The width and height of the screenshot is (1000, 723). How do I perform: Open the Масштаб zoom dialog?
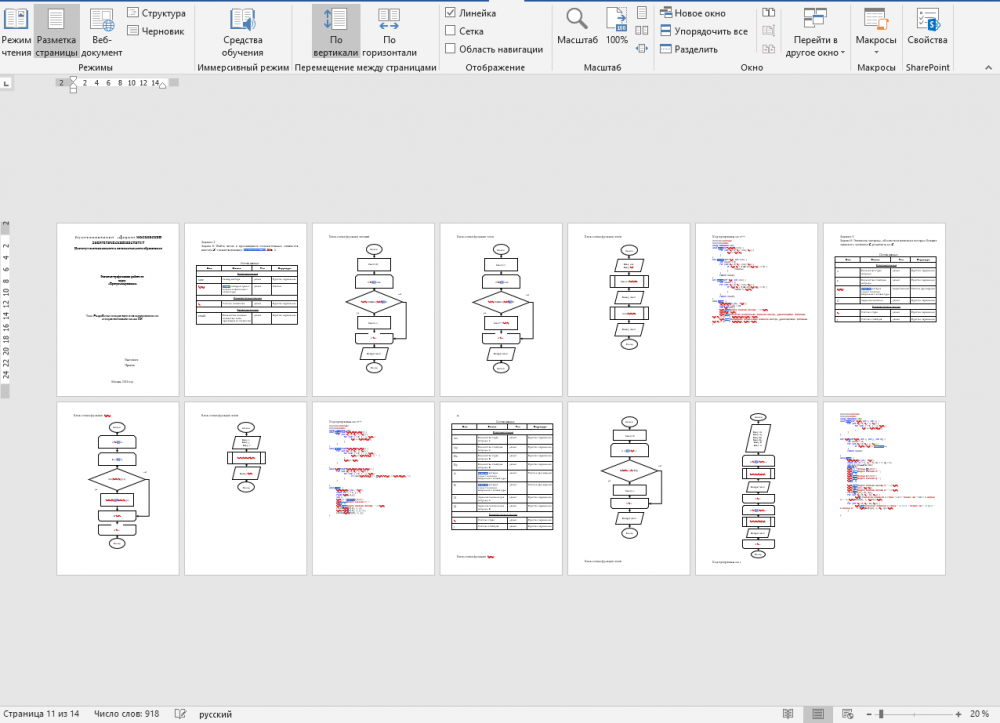click(x=577, y=28)
